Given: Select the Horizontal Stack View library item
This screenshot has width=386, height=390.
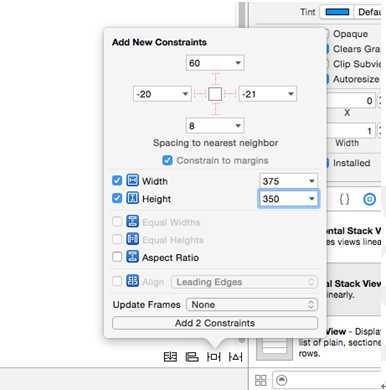Looking at the screenshot, I should pos(354,236).
